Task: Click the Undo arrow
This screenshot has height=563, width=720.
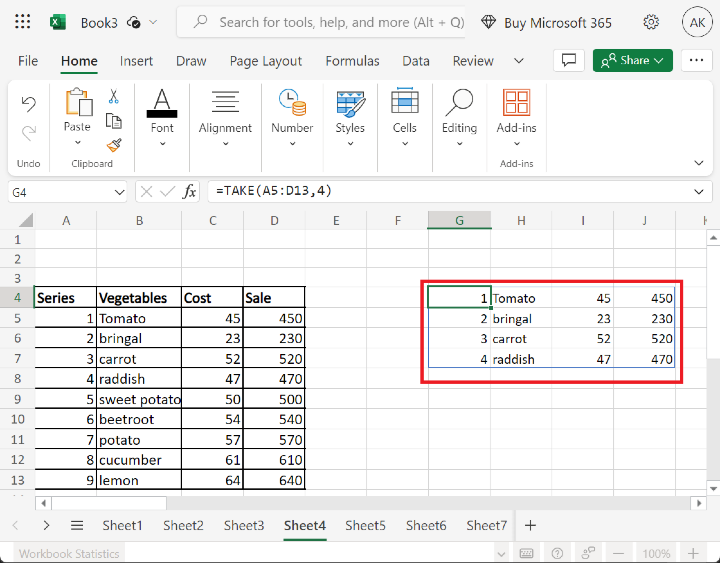Action: pyautogui.click(x=28, y=104)
